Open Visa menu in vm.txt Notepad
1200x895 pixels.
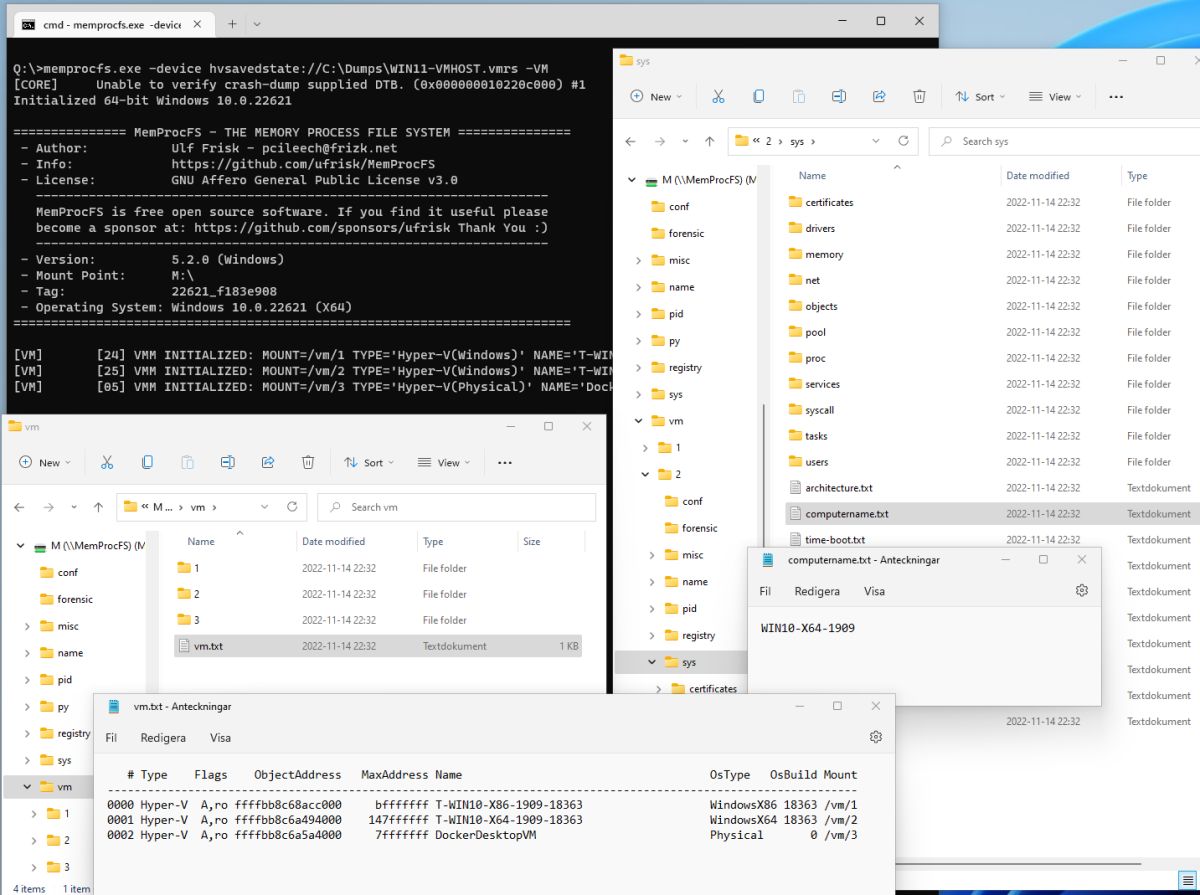220,737
